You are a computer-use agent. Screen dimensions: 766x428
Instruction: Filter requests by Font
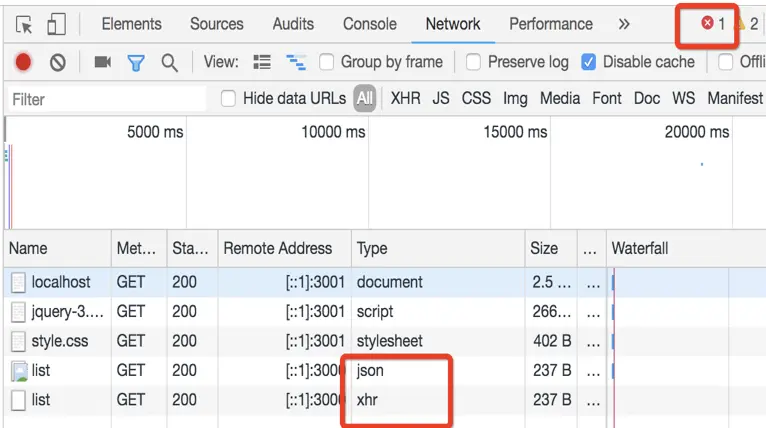pos(607,98)
